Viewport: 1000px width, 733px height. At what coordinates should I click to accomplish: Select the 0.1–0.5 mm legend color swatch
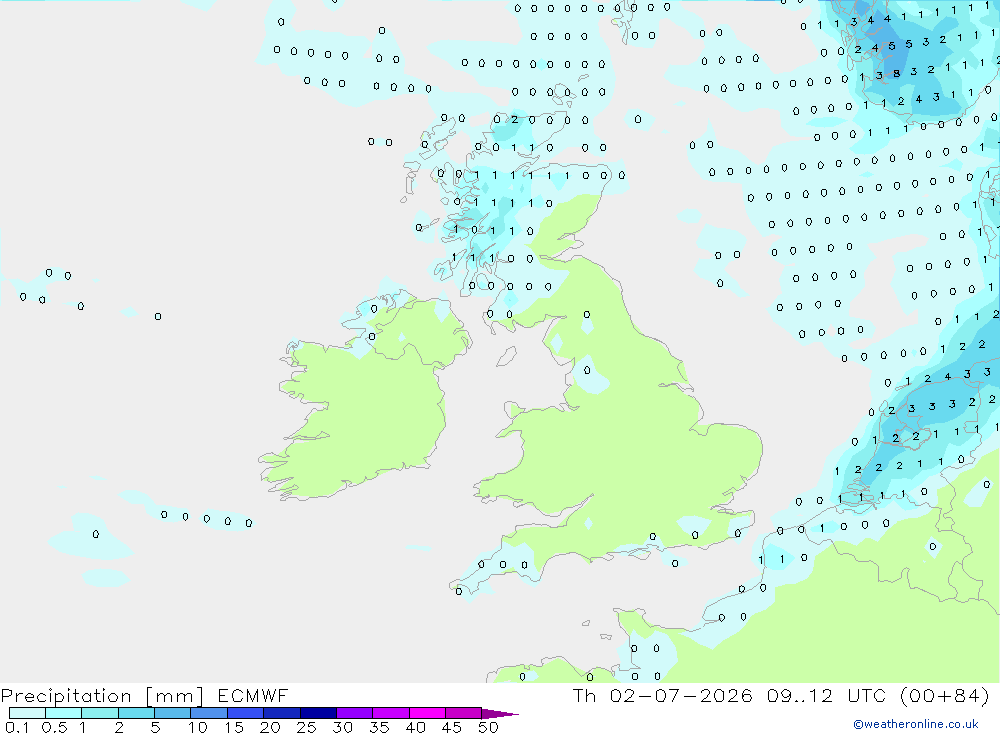27,713
